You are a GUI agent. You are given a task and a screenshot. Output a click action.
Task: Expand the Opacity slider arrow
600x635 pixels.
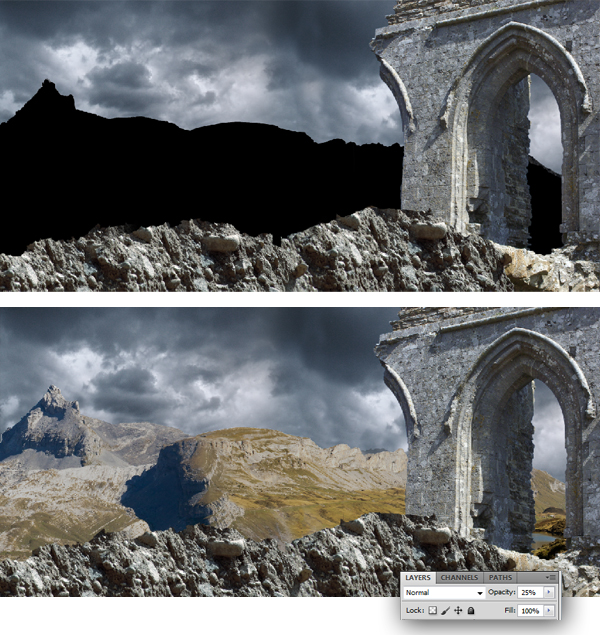pos(549,593)
